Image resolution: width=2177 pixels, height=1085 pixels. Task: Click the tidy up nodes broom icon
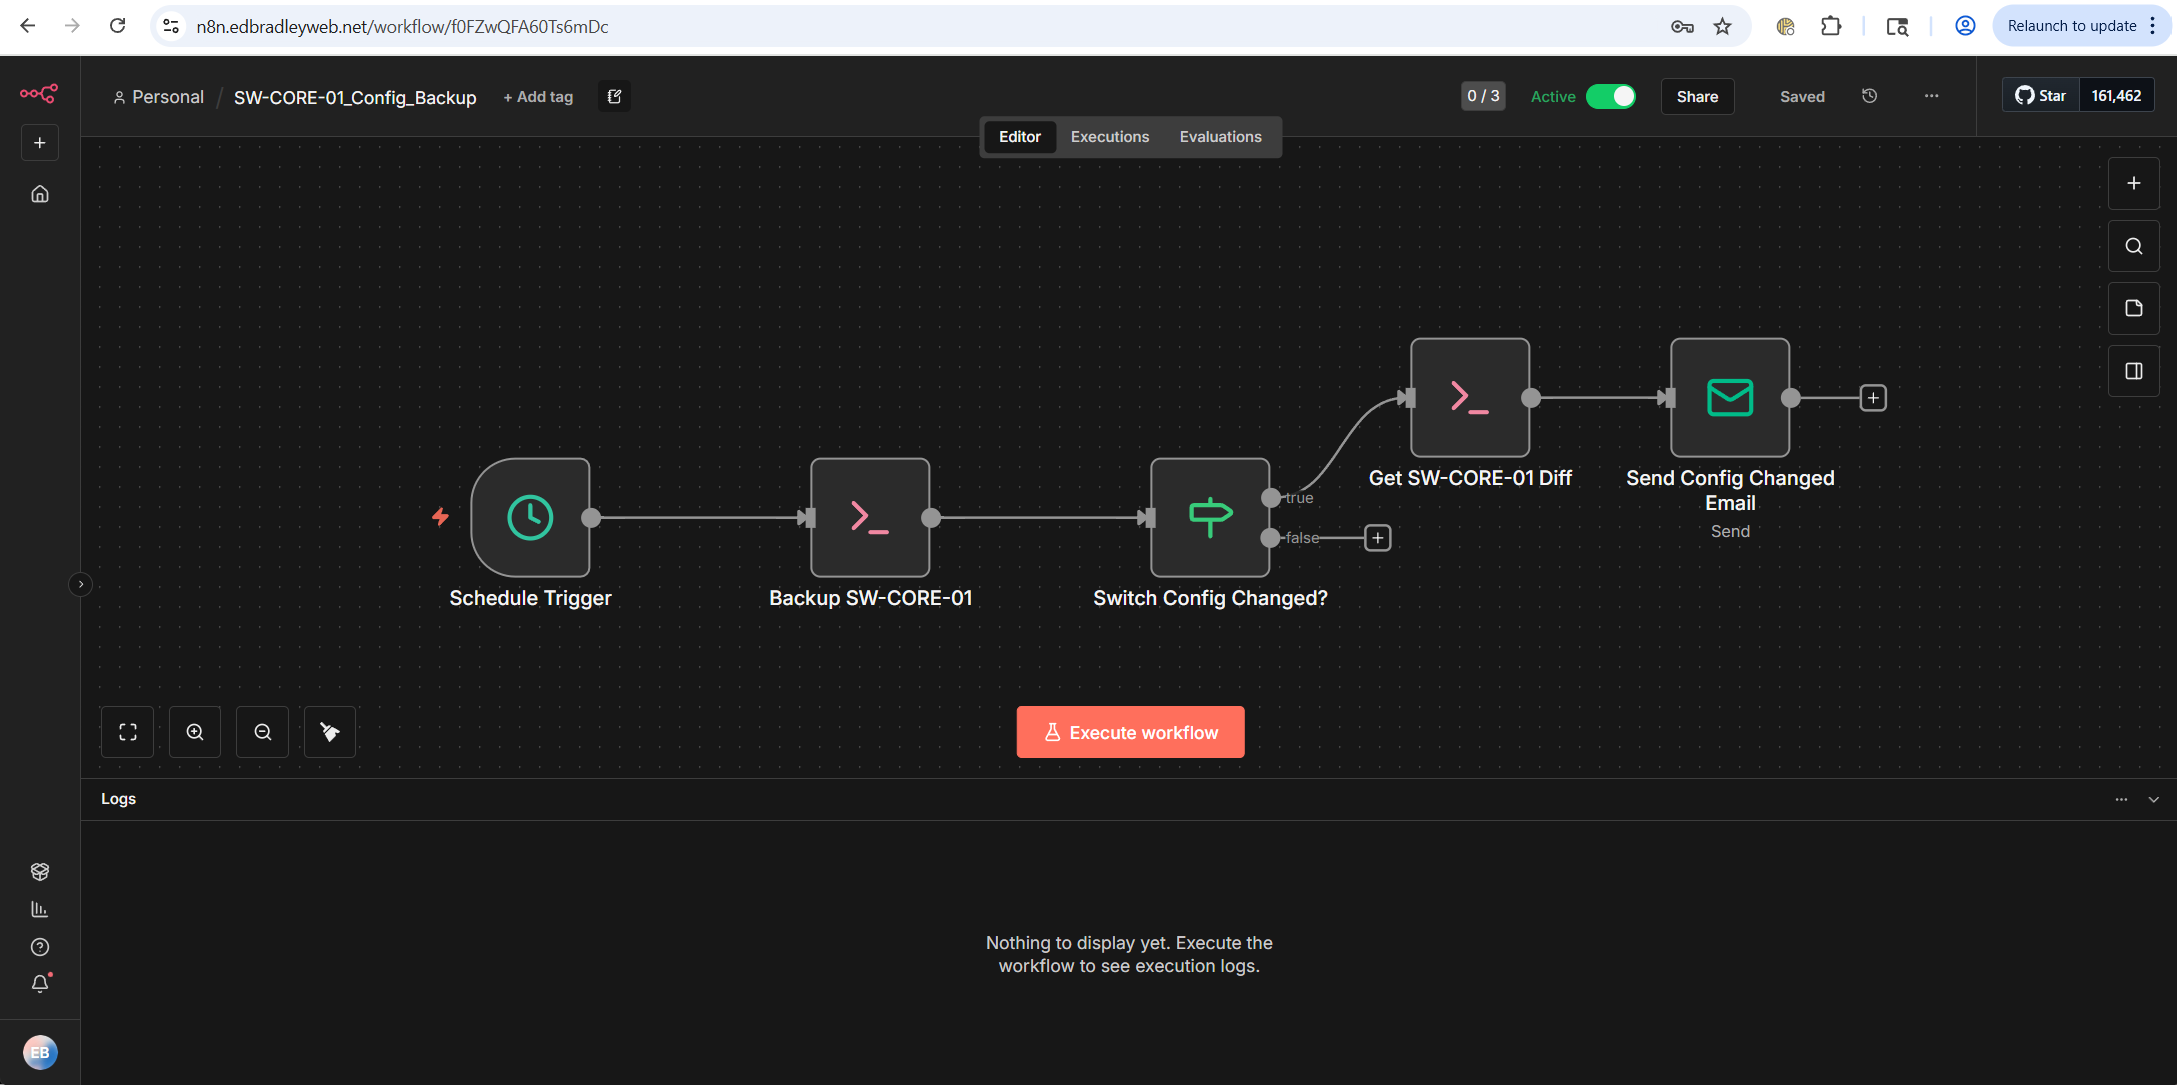(330, 732)
